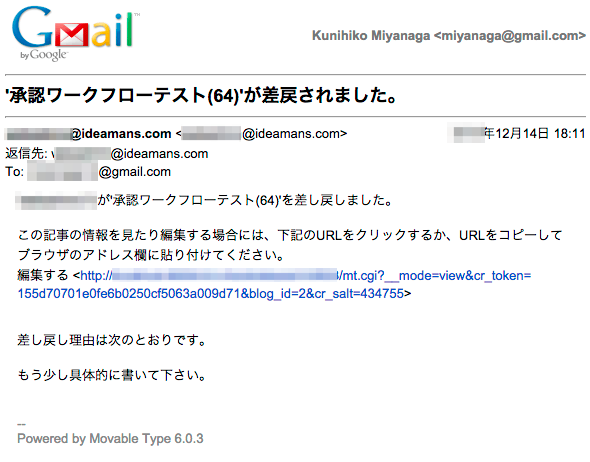Click the red envelope M in logo

point(72,35)
